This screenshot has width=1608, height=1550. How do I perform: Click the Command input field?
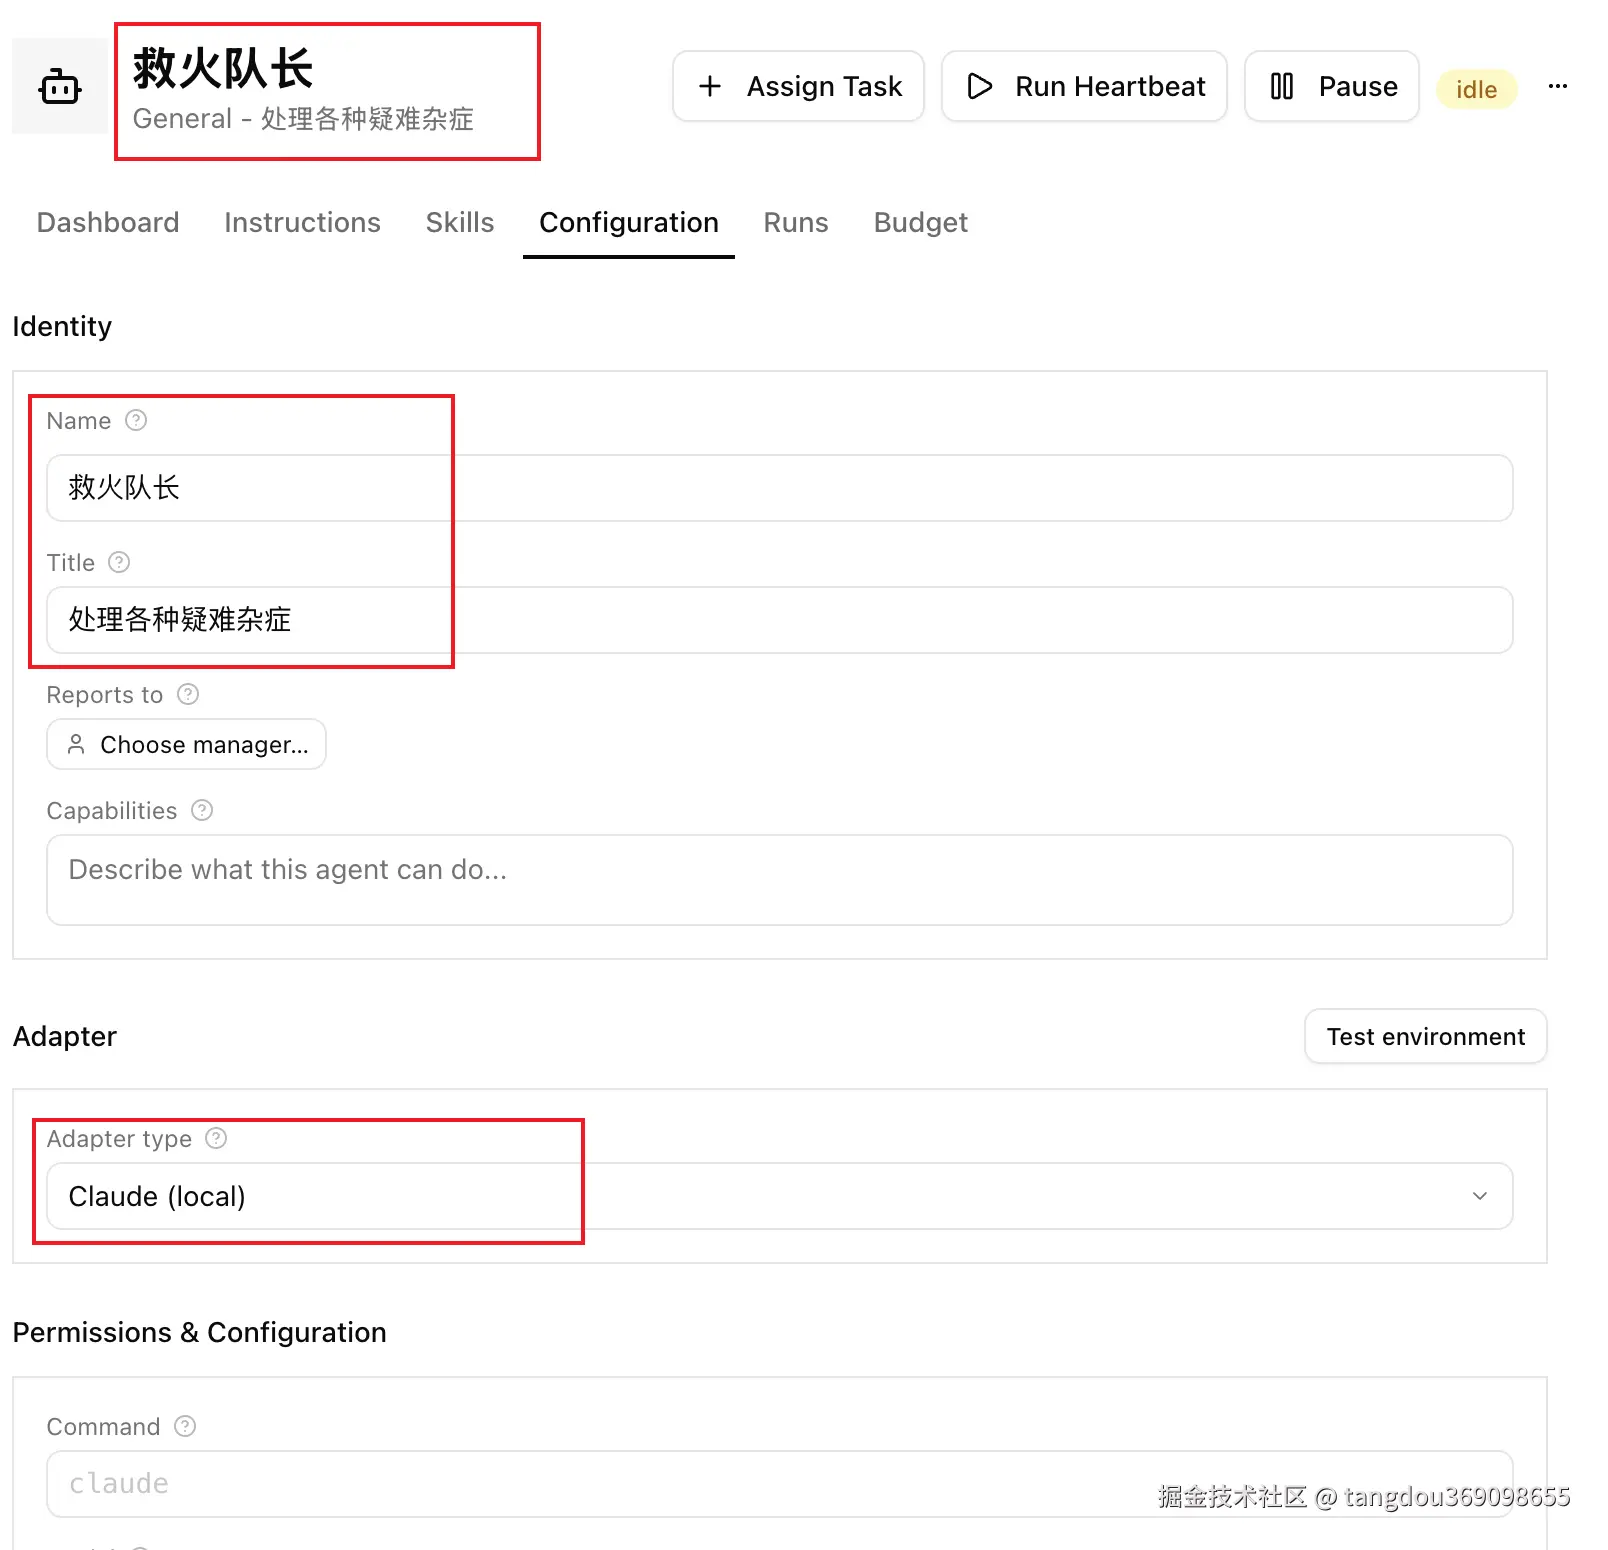click(x=780, y=1484)
